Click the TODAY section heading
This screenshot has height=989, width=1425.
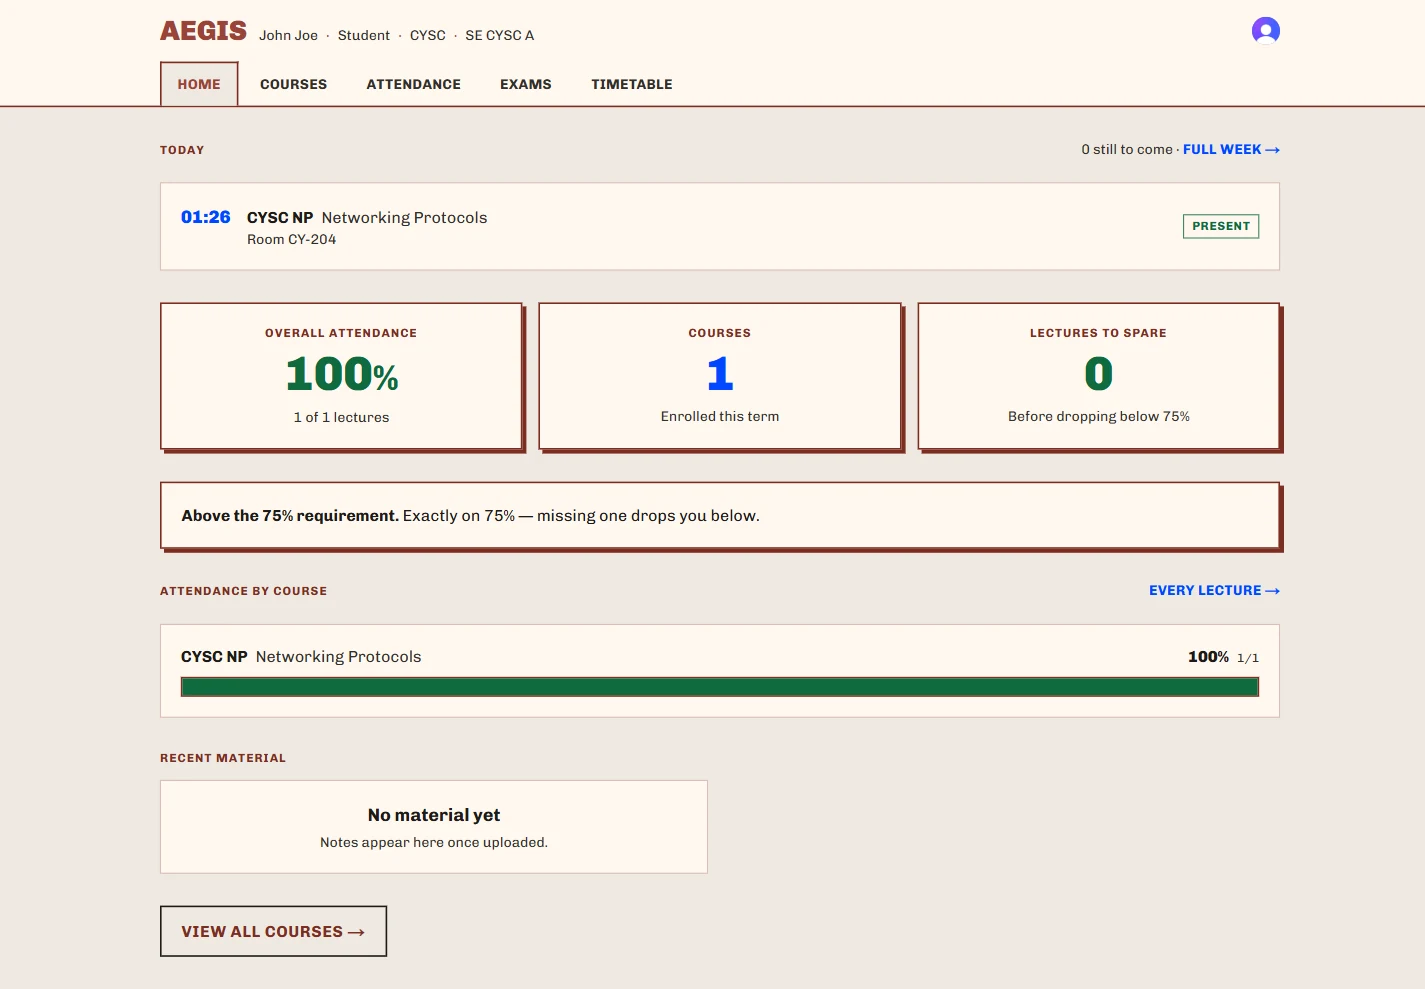point(182,150)
